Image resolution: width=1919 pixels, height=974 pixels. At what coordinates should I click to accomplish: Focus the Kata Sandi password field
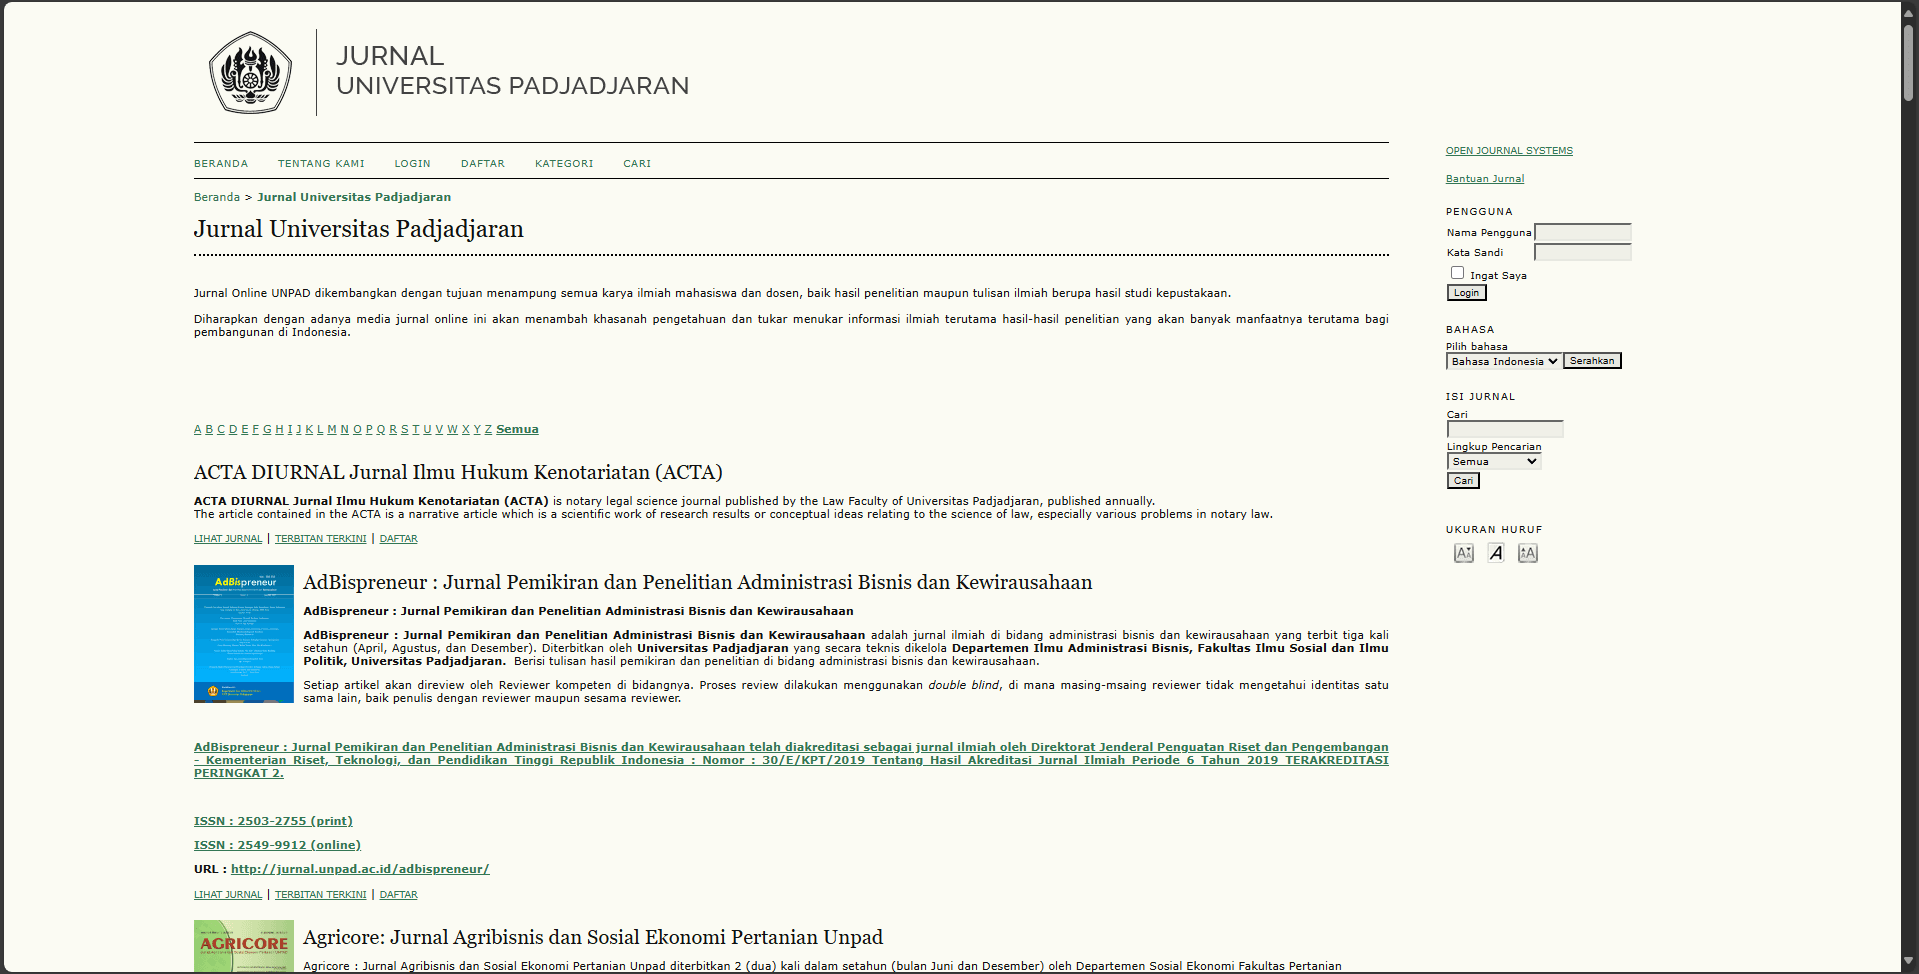pyautogui.click(x=1583, y=252)
